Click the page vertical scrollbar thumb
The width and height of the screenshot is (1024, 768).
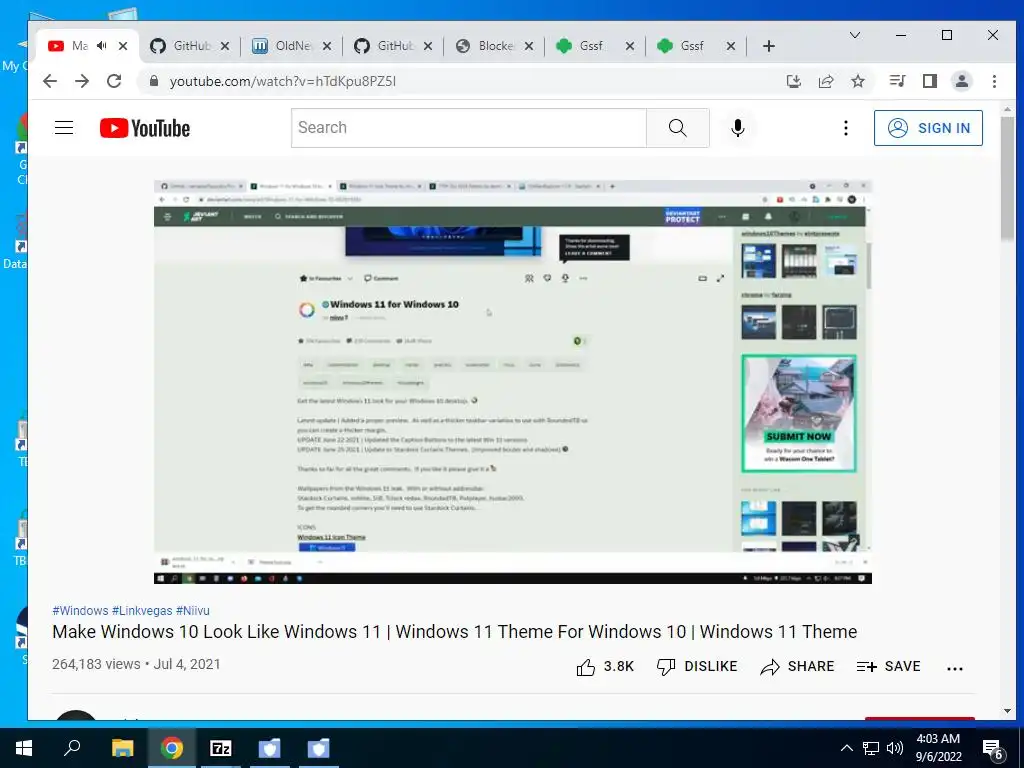click(1007, 178)
